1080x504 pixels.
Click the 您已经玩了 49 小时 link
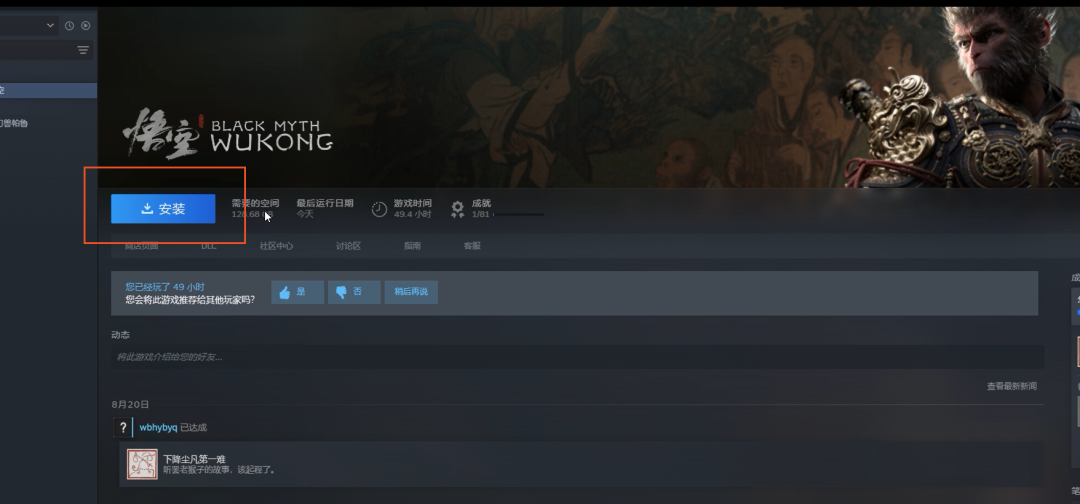[x=165, y=286]
